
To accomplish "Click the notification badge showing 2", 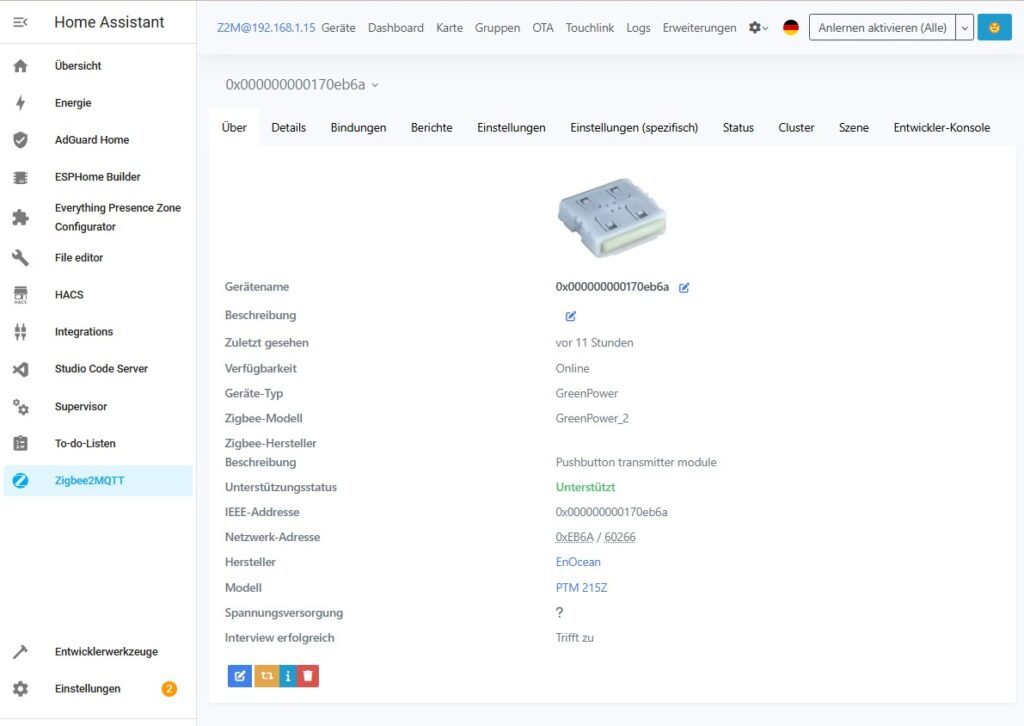I will click(169, 689).
